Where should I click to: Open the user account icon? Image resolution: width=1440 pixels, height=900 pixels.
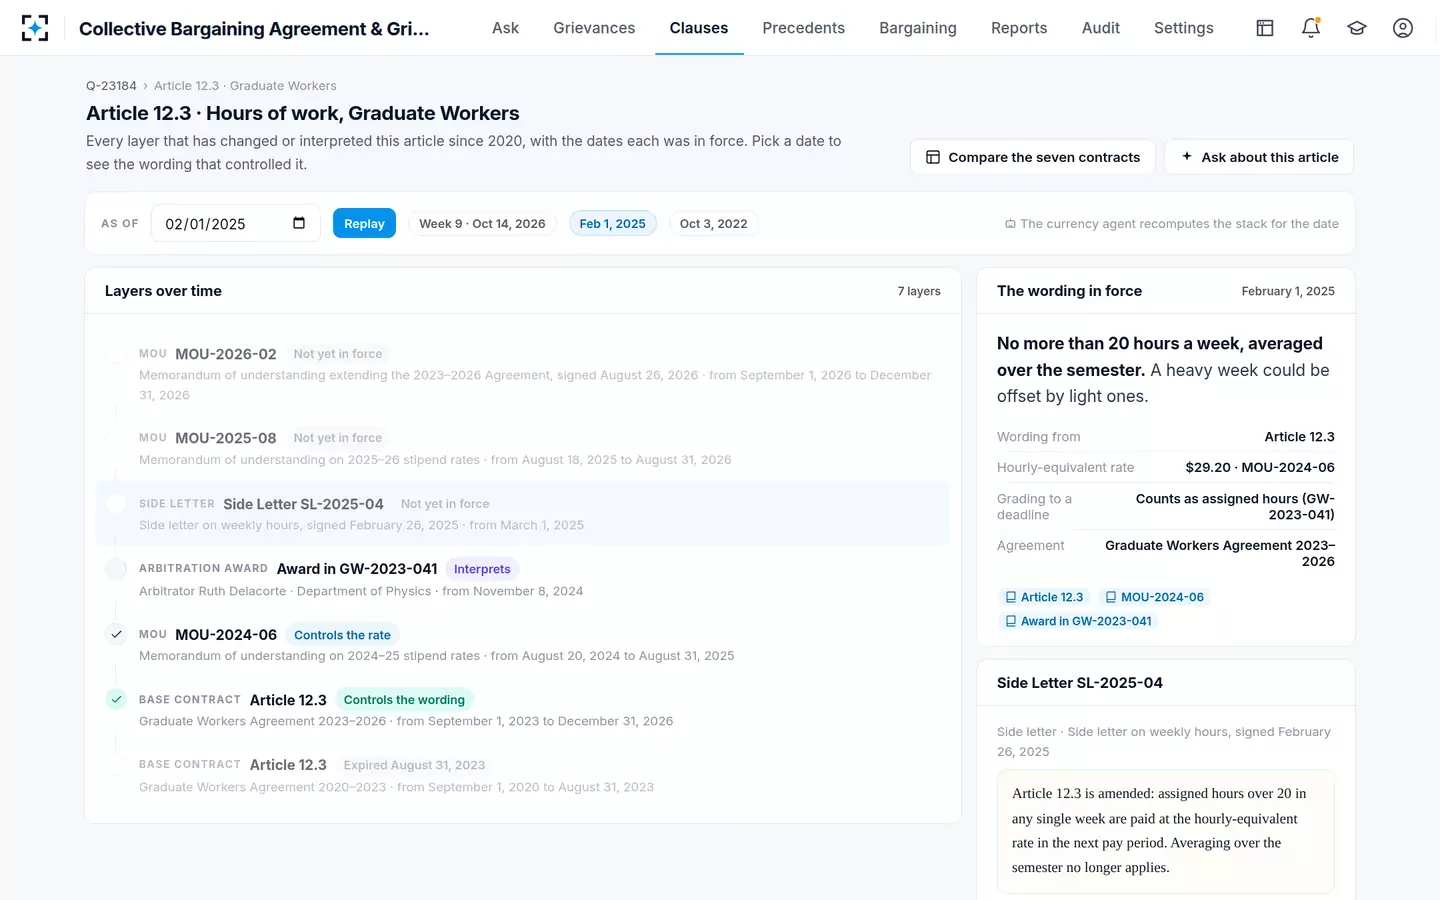point(1403,28)
